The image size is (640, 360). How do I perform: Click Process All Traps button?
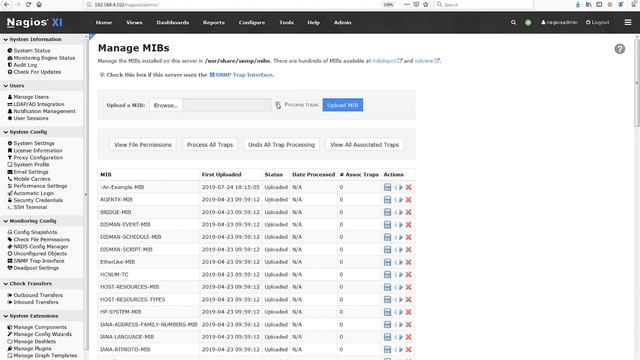click(x=210, y=145)
